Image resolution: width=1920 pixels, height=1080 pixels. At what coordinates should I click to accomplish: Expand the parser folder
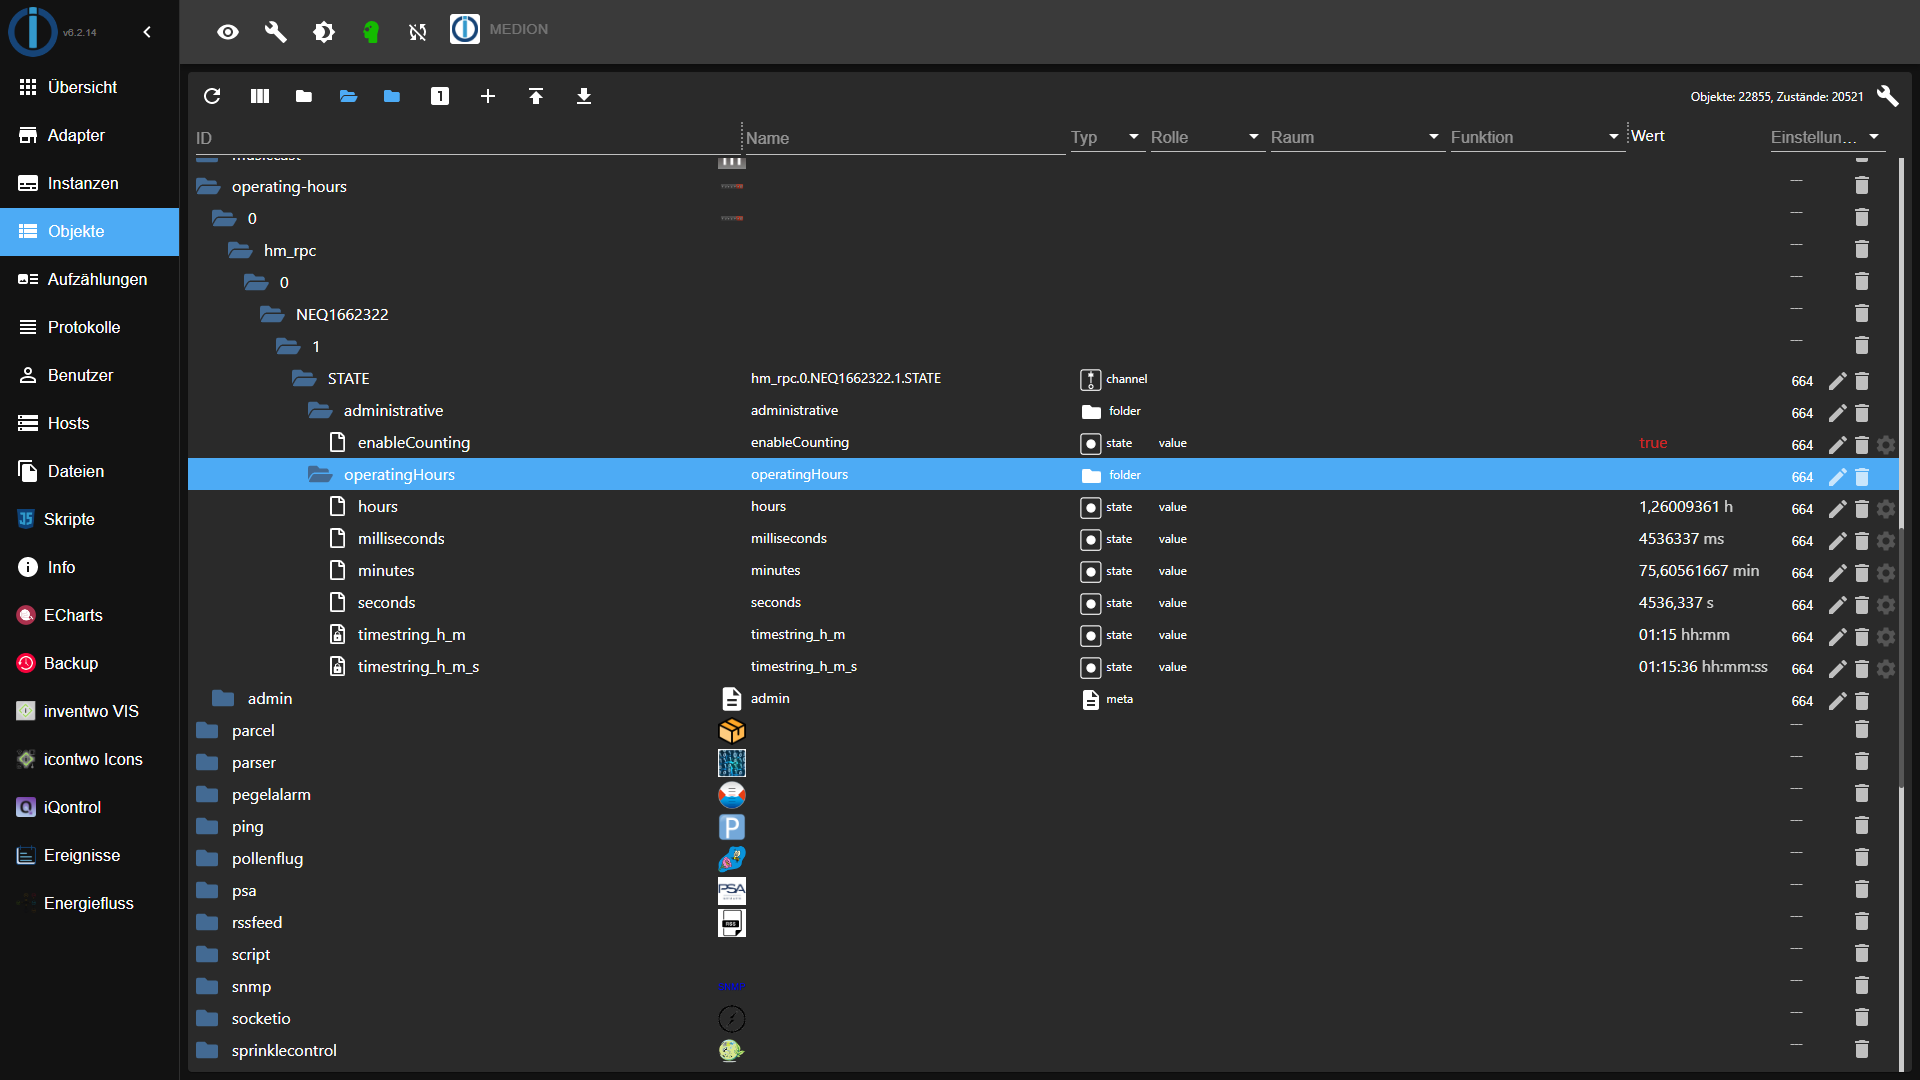click(x=207, y=762)
